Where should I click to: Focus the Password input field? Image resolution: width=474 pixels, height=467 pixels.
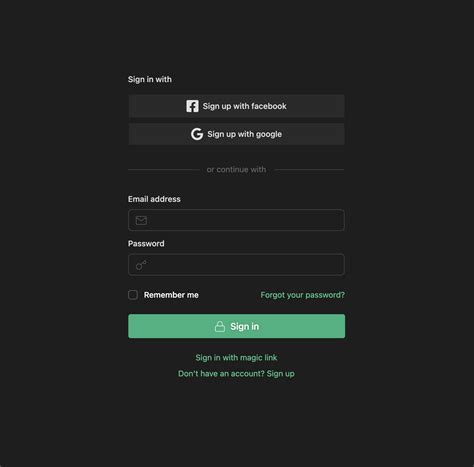click(x=236, y=265)
